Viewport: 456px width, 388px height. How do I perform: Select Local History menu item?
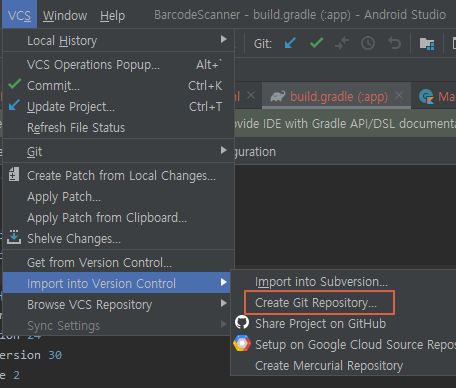coord(118,41)
